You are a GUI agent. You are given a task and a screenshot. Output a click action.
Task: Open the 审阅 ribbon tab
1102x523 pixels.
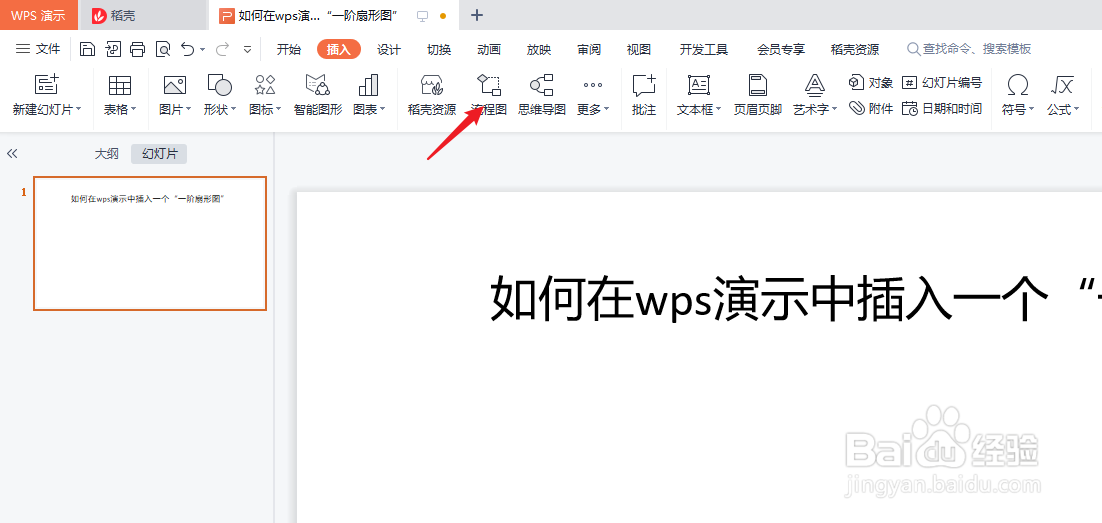[x=589, y=49]
